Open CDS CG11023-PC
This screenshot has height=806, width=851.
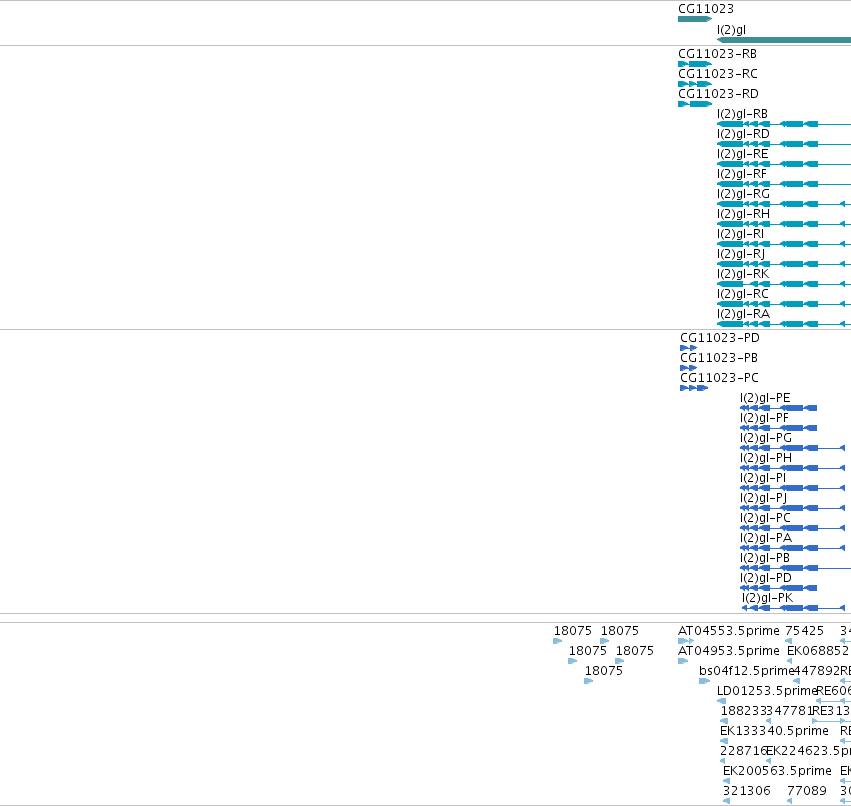point(694,388)
